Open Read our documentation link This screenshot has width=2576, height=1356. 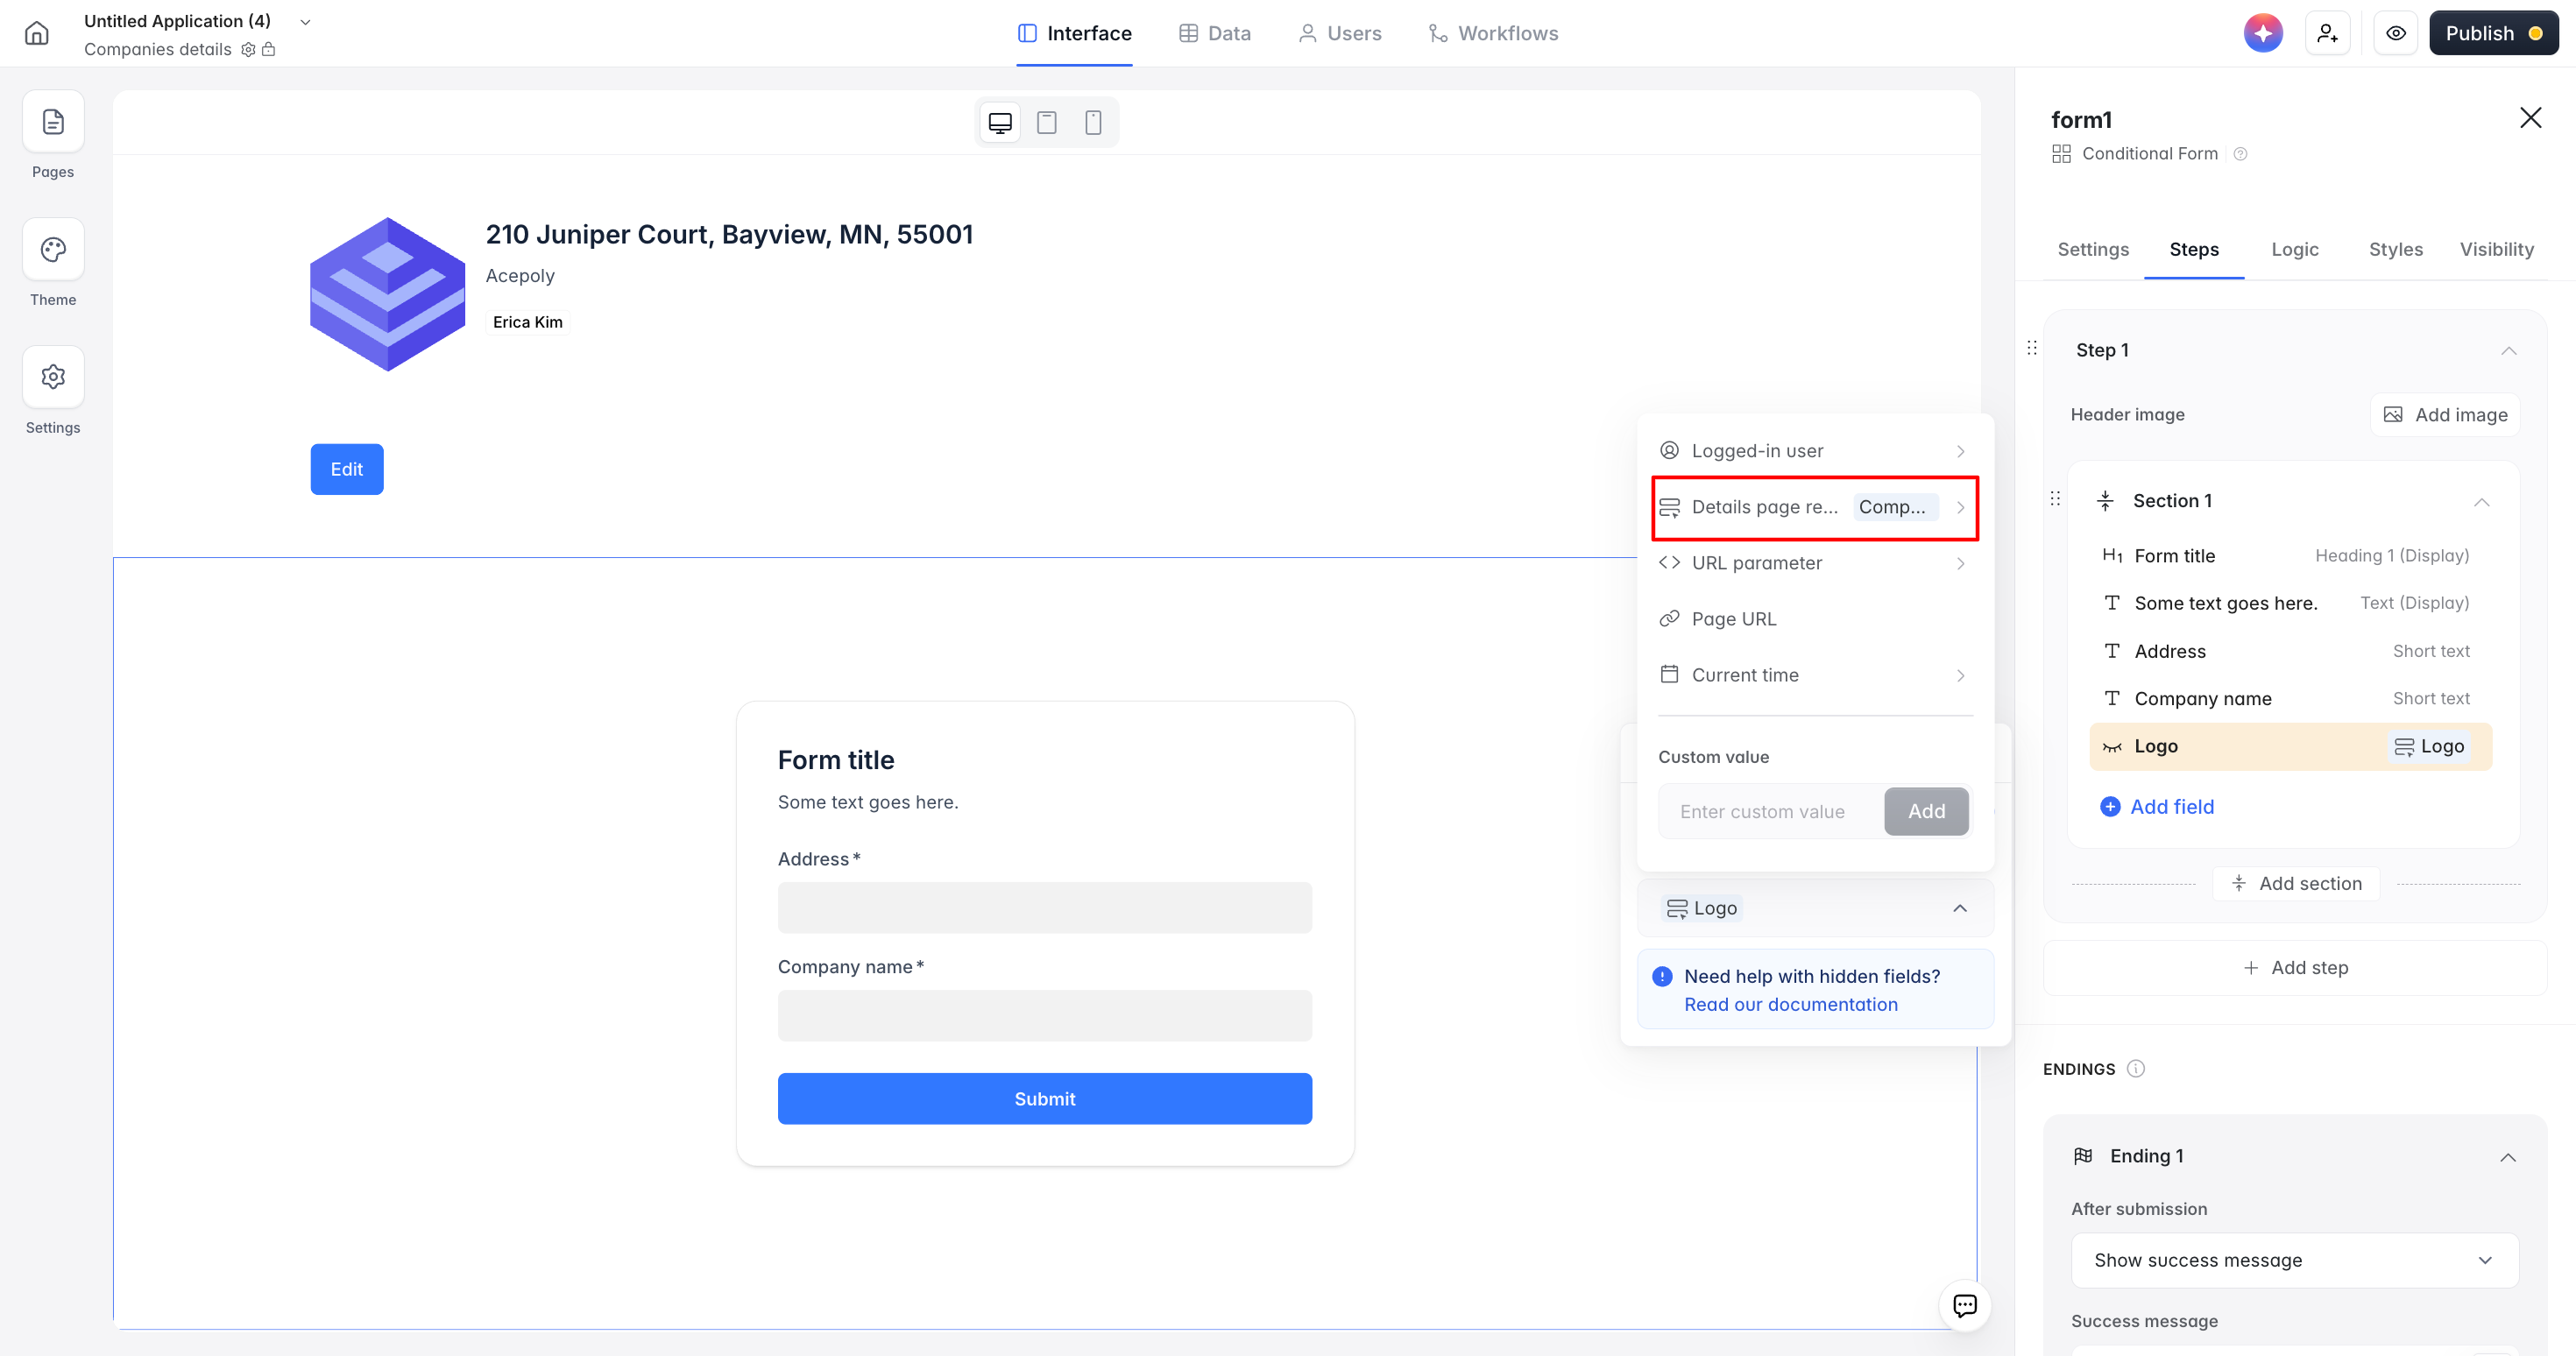tap(1790, 1004)
